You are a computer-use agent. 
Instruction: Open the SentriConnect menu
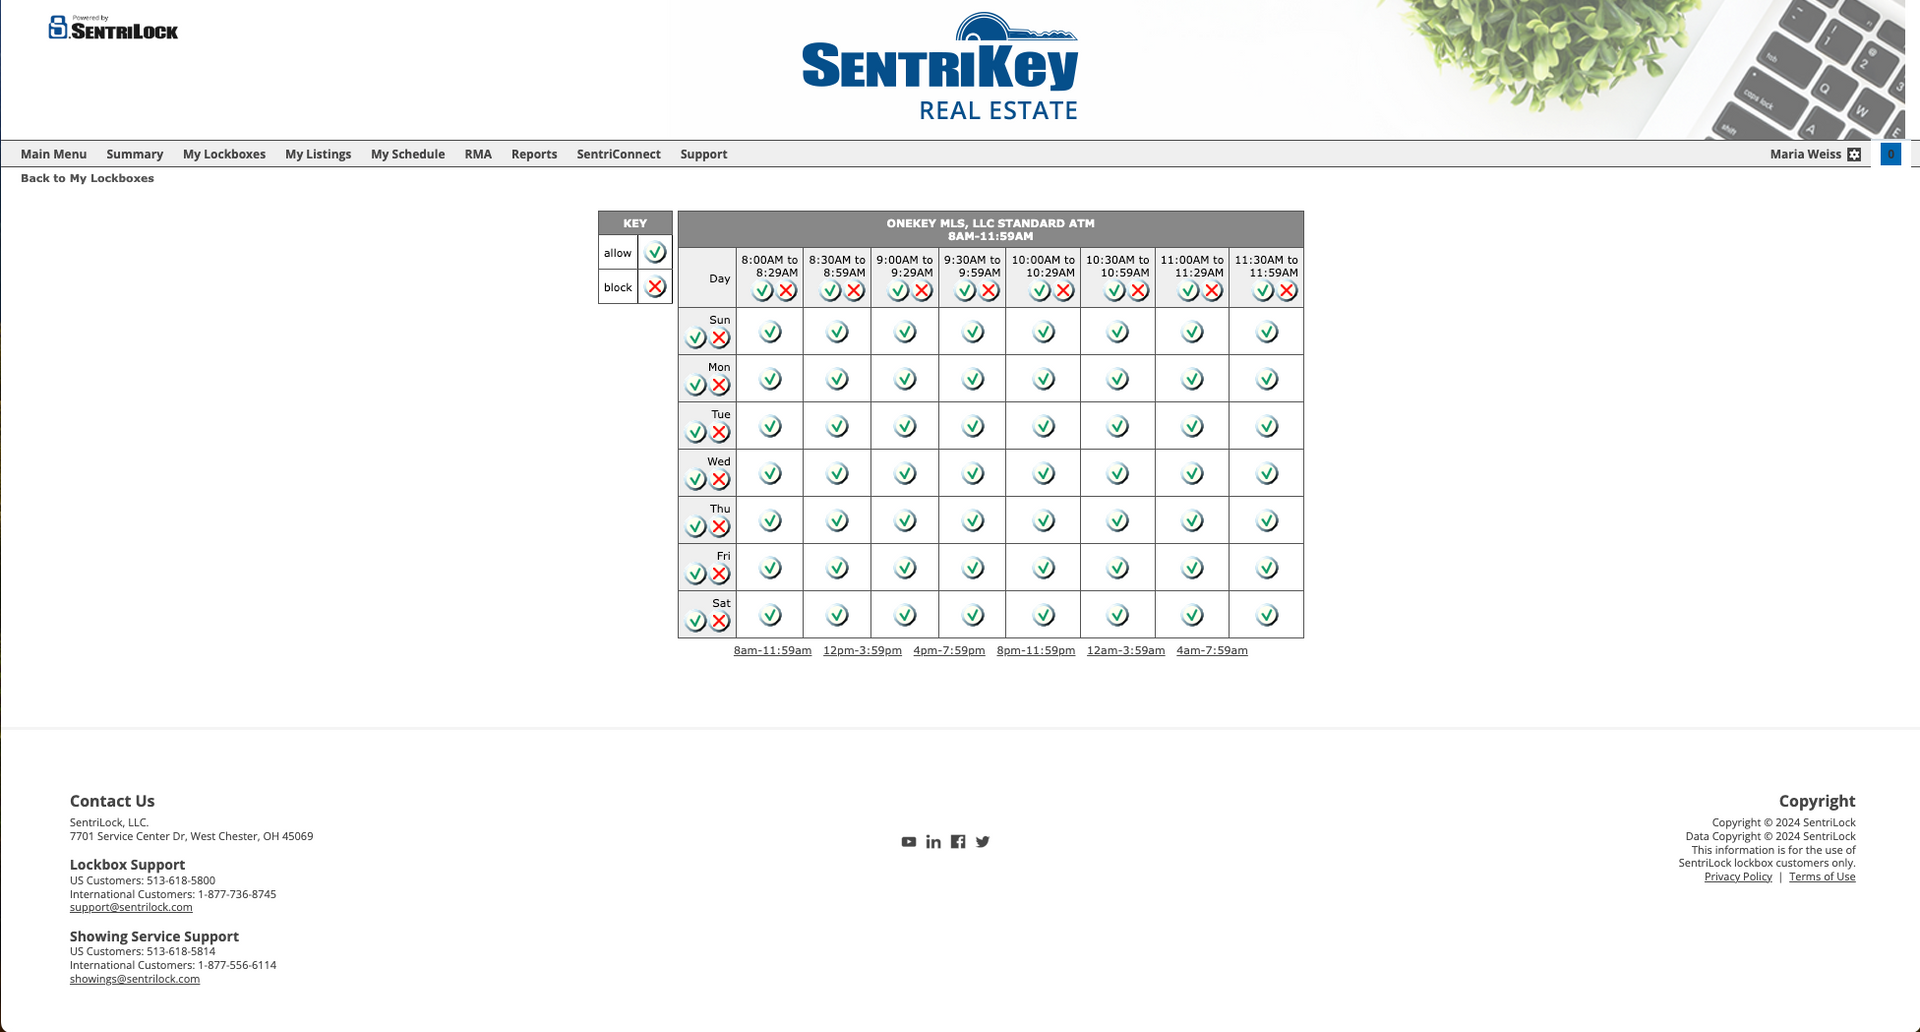coord(618,154)
